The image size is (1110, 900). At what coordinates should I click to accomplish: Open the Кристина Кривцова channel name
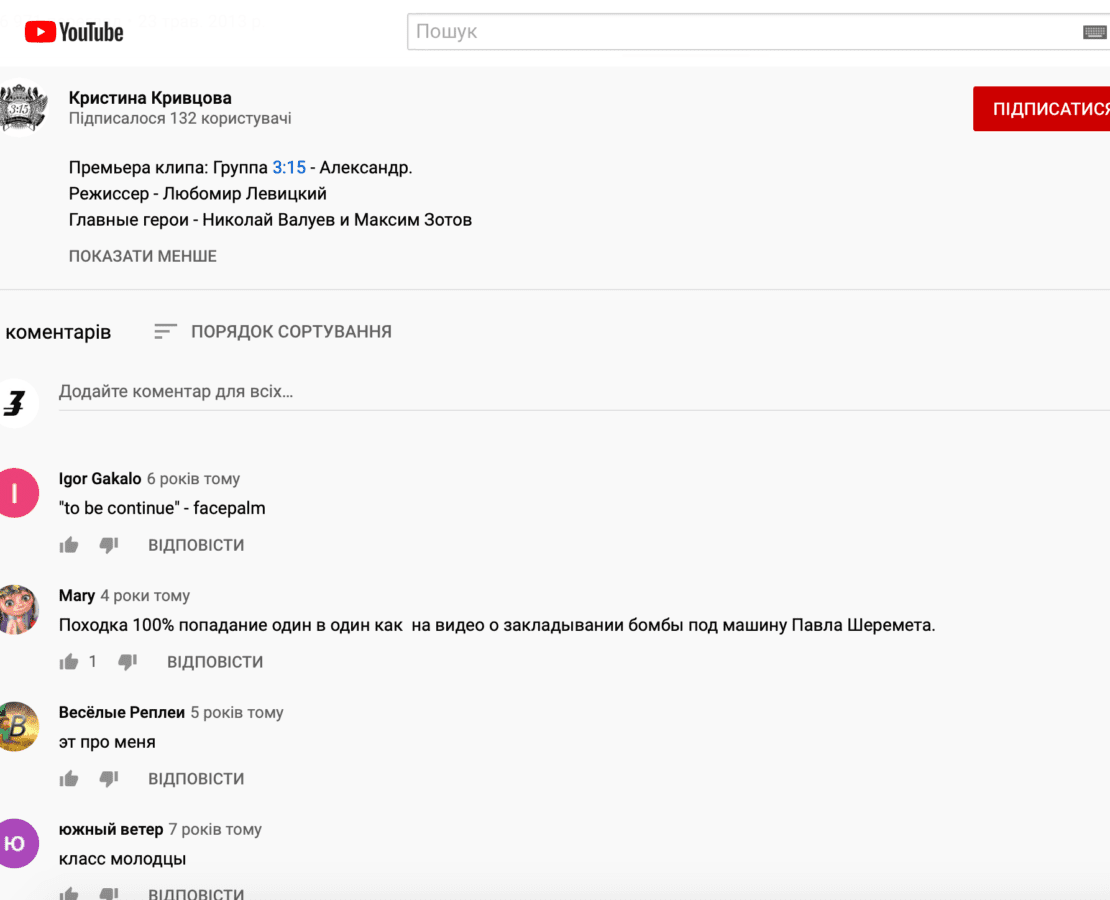click(x=150, y=98)
